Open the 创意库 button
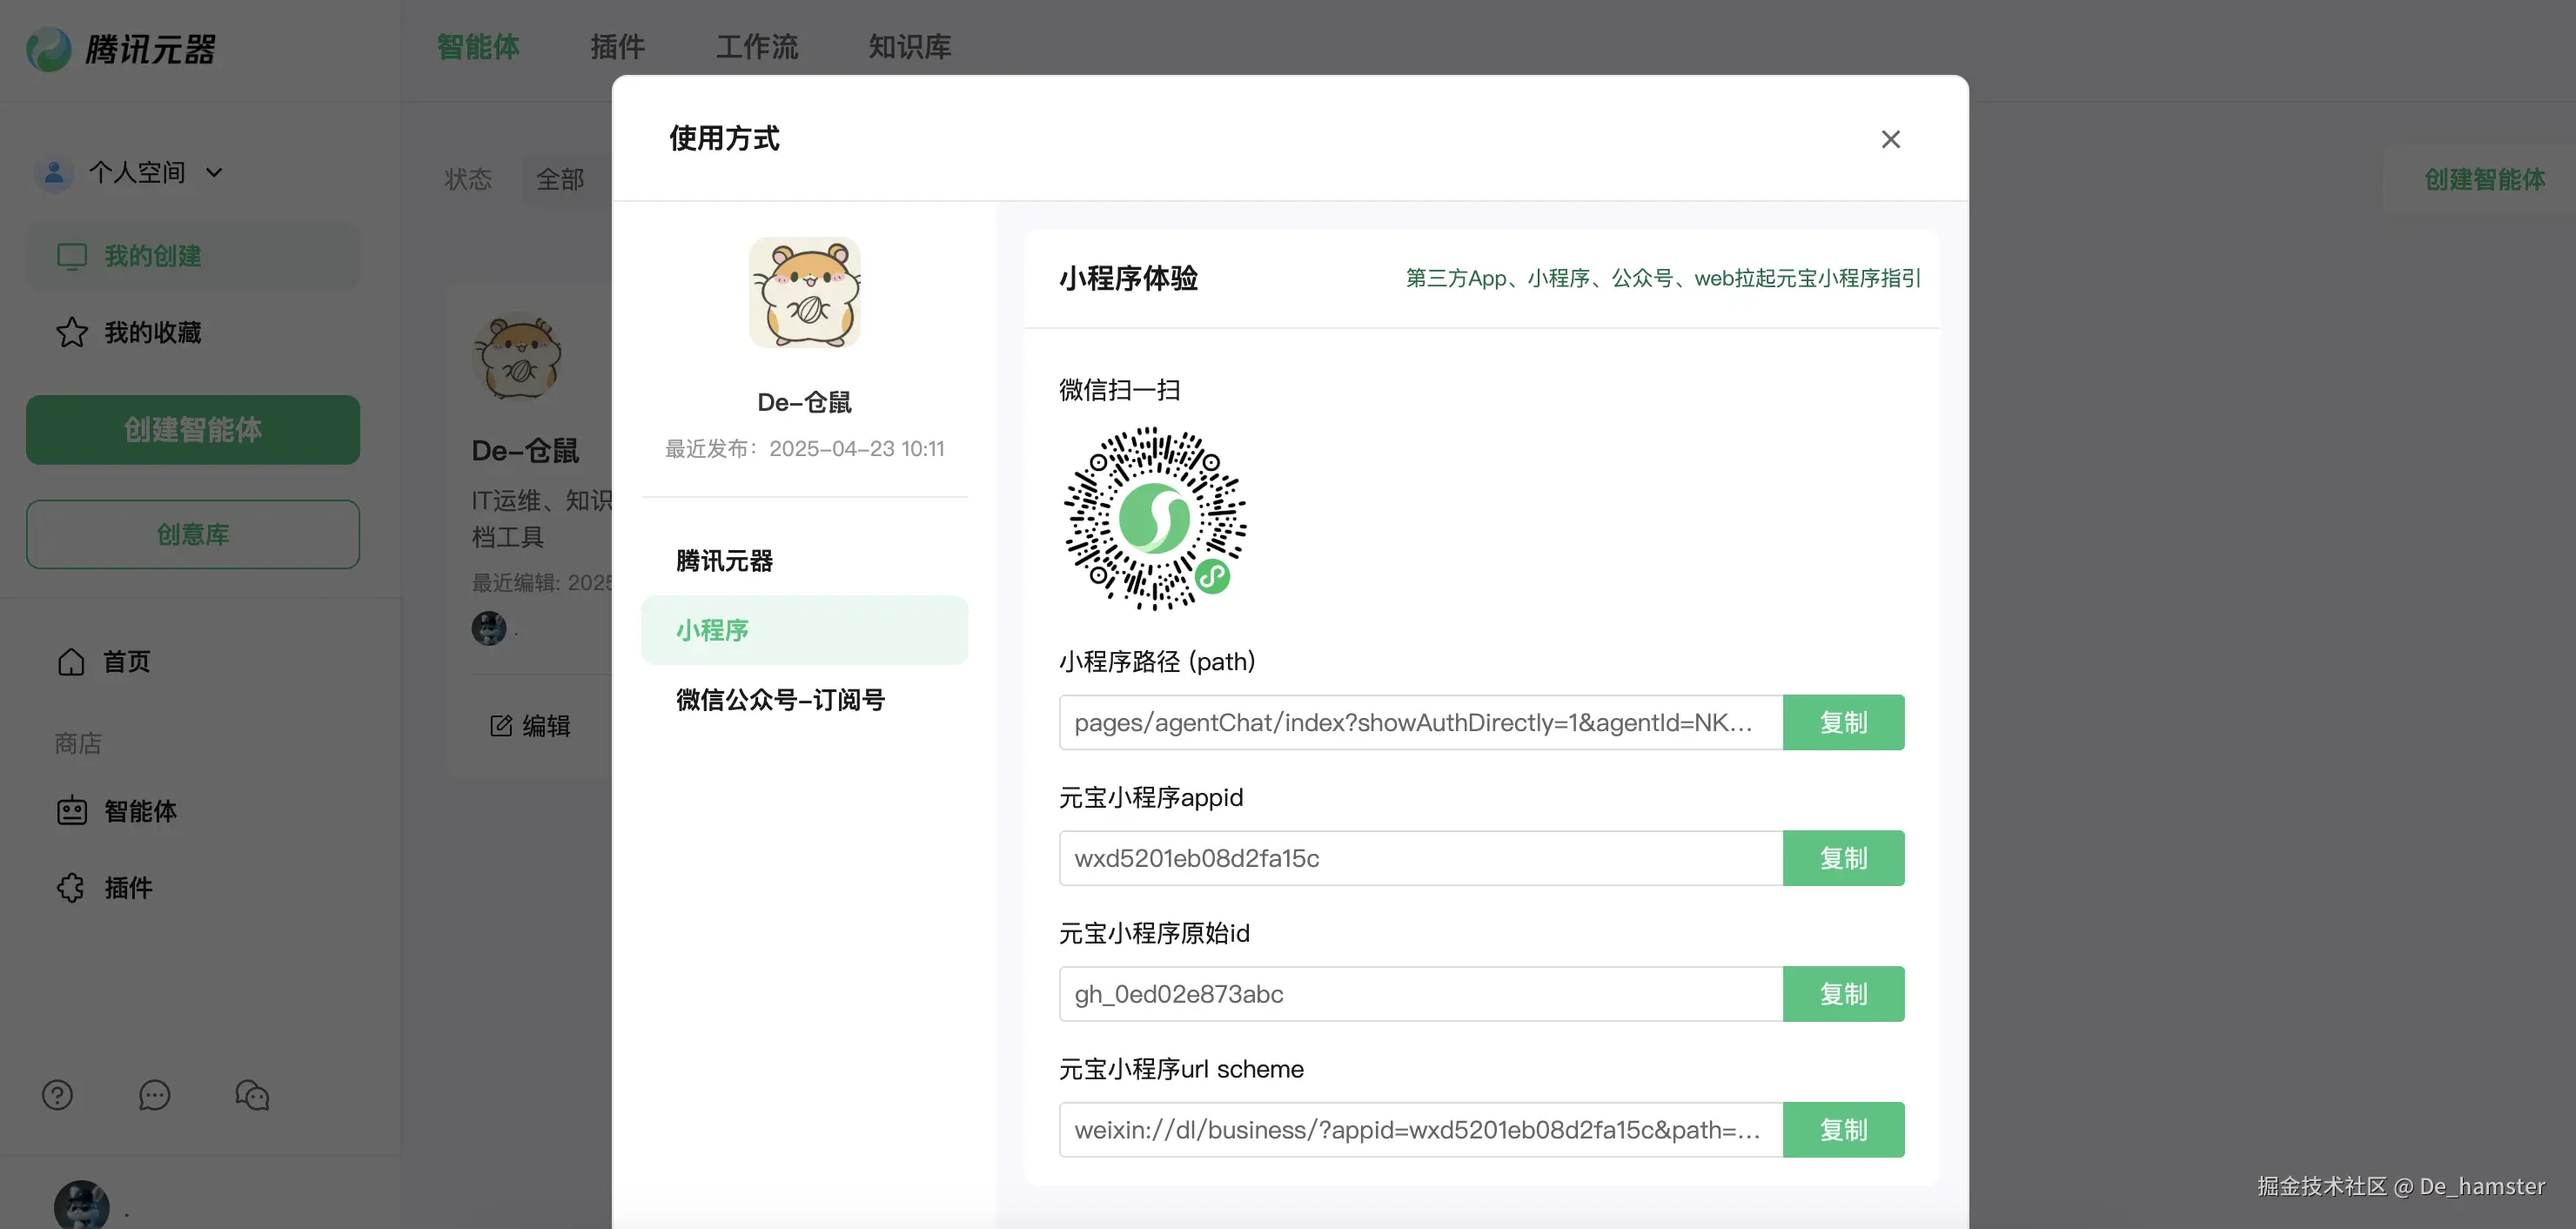 pos(193,534)
